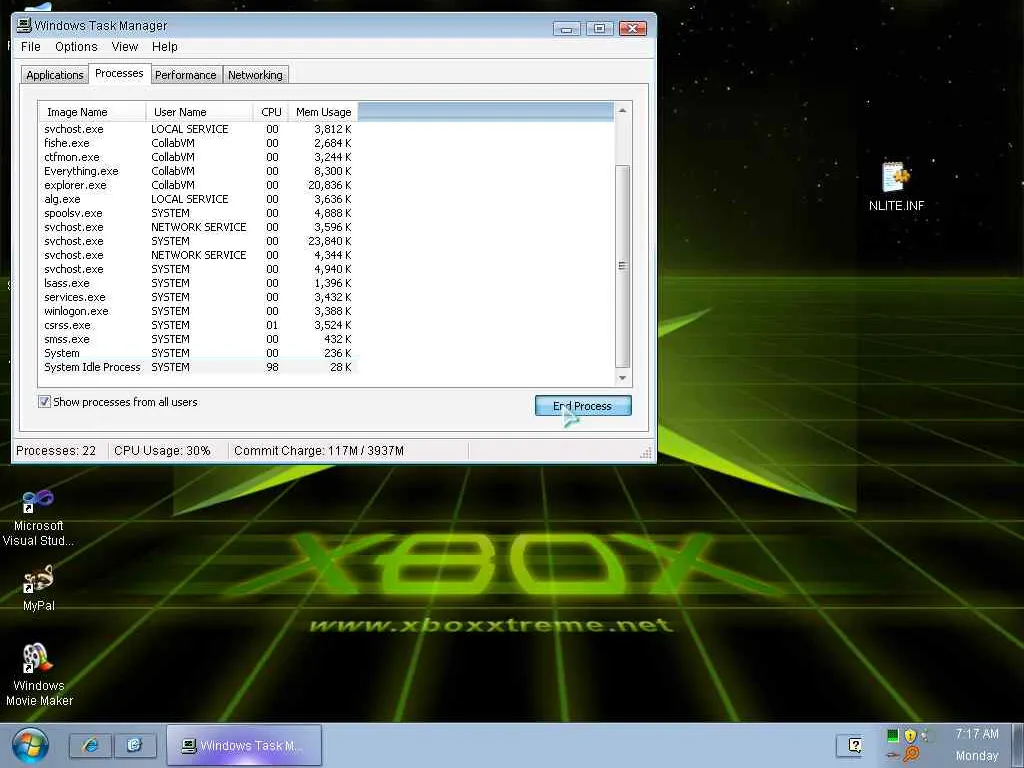The image size is (1024, 768).
Task: Click the orange magnifier Everything tray icon
Action: (x=911, y=754)
